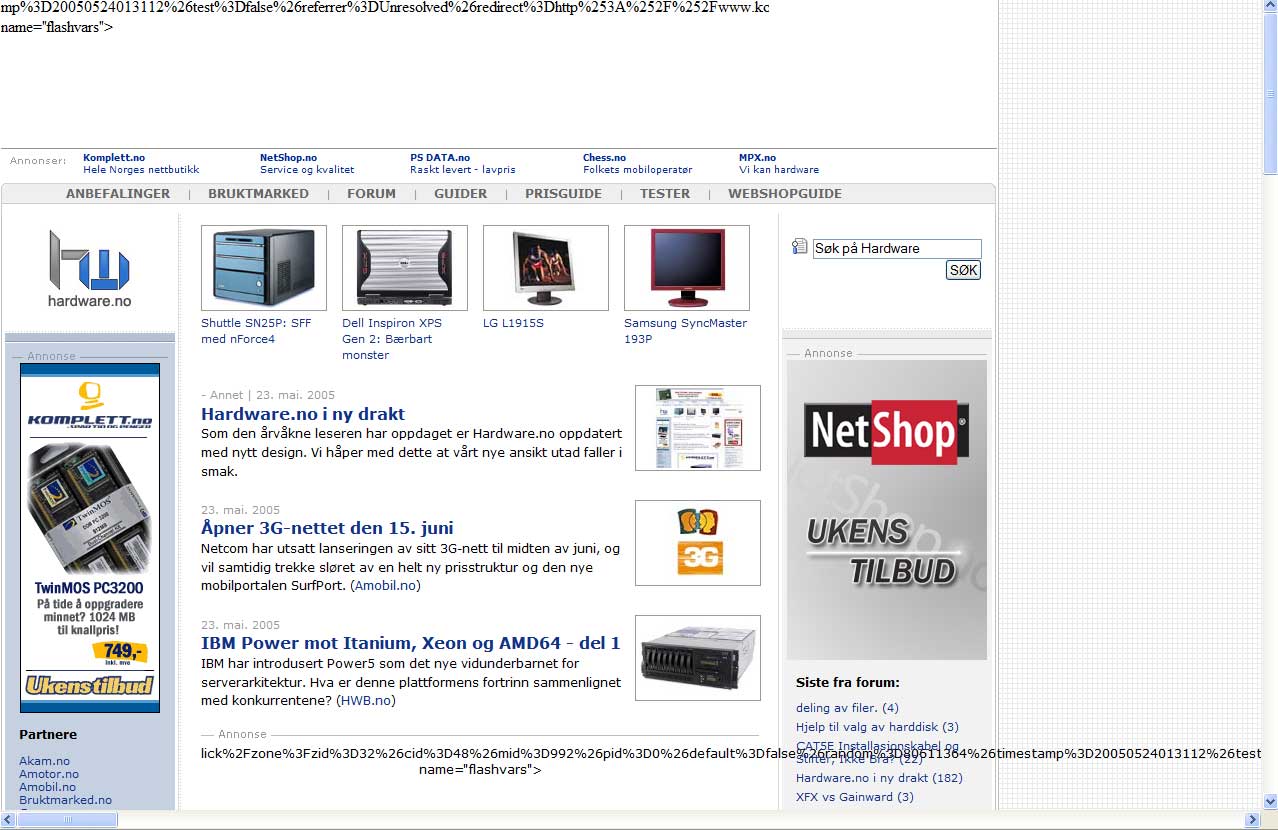Open the Shuttle SN25P computer thumbnail

pyautogui.click(x=264, y=268)
